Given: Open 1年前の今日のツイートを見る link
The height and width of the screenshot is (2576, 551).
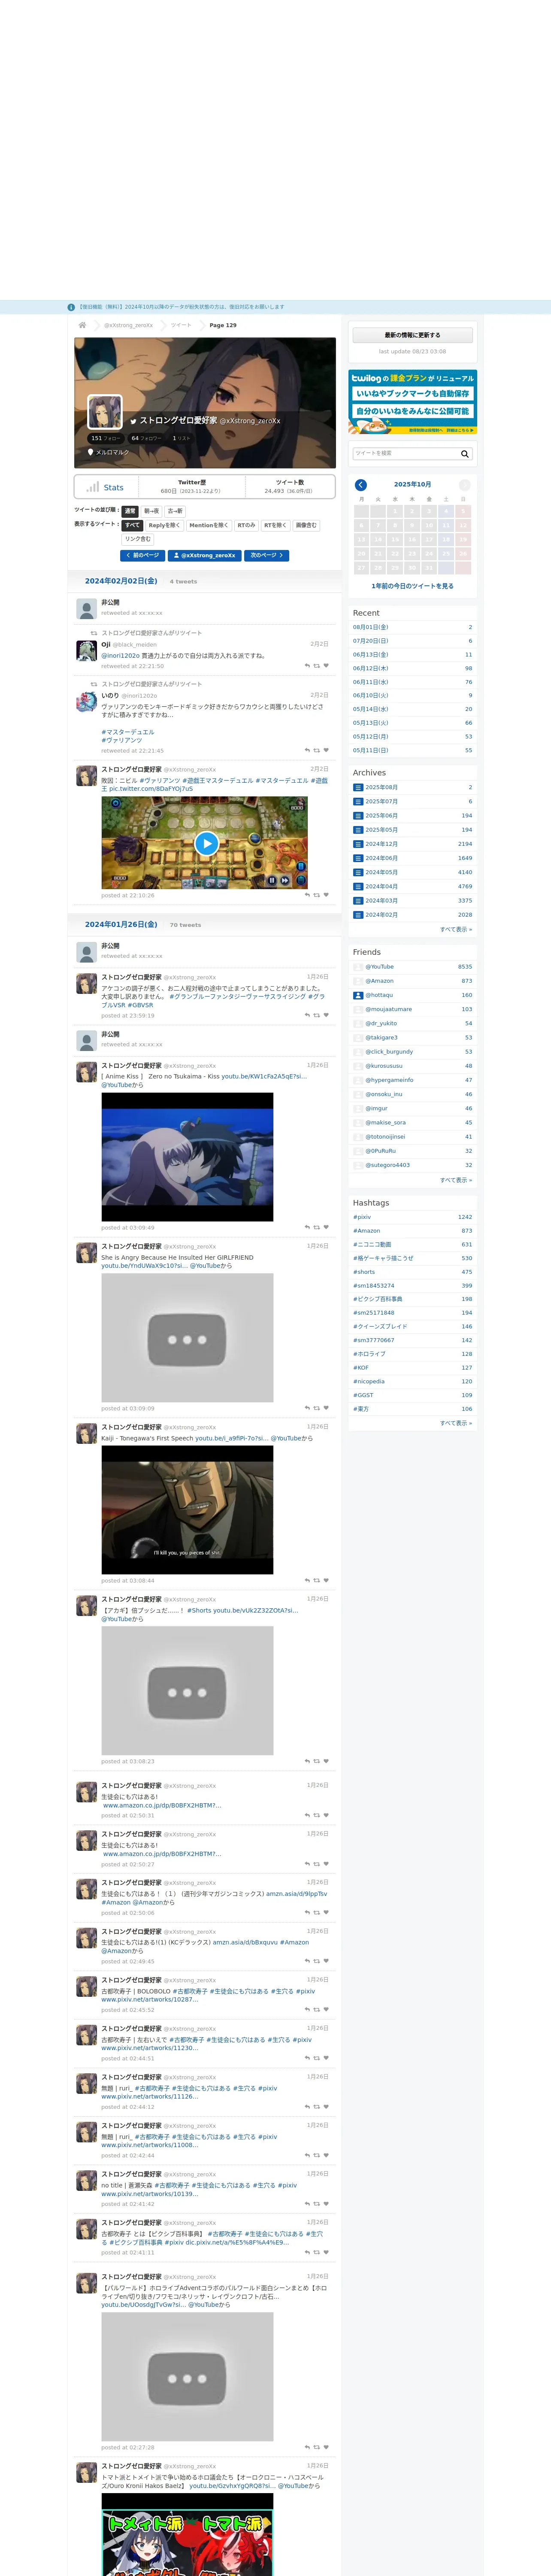Looking at the screenshot, I should click(x=412, y=586).
